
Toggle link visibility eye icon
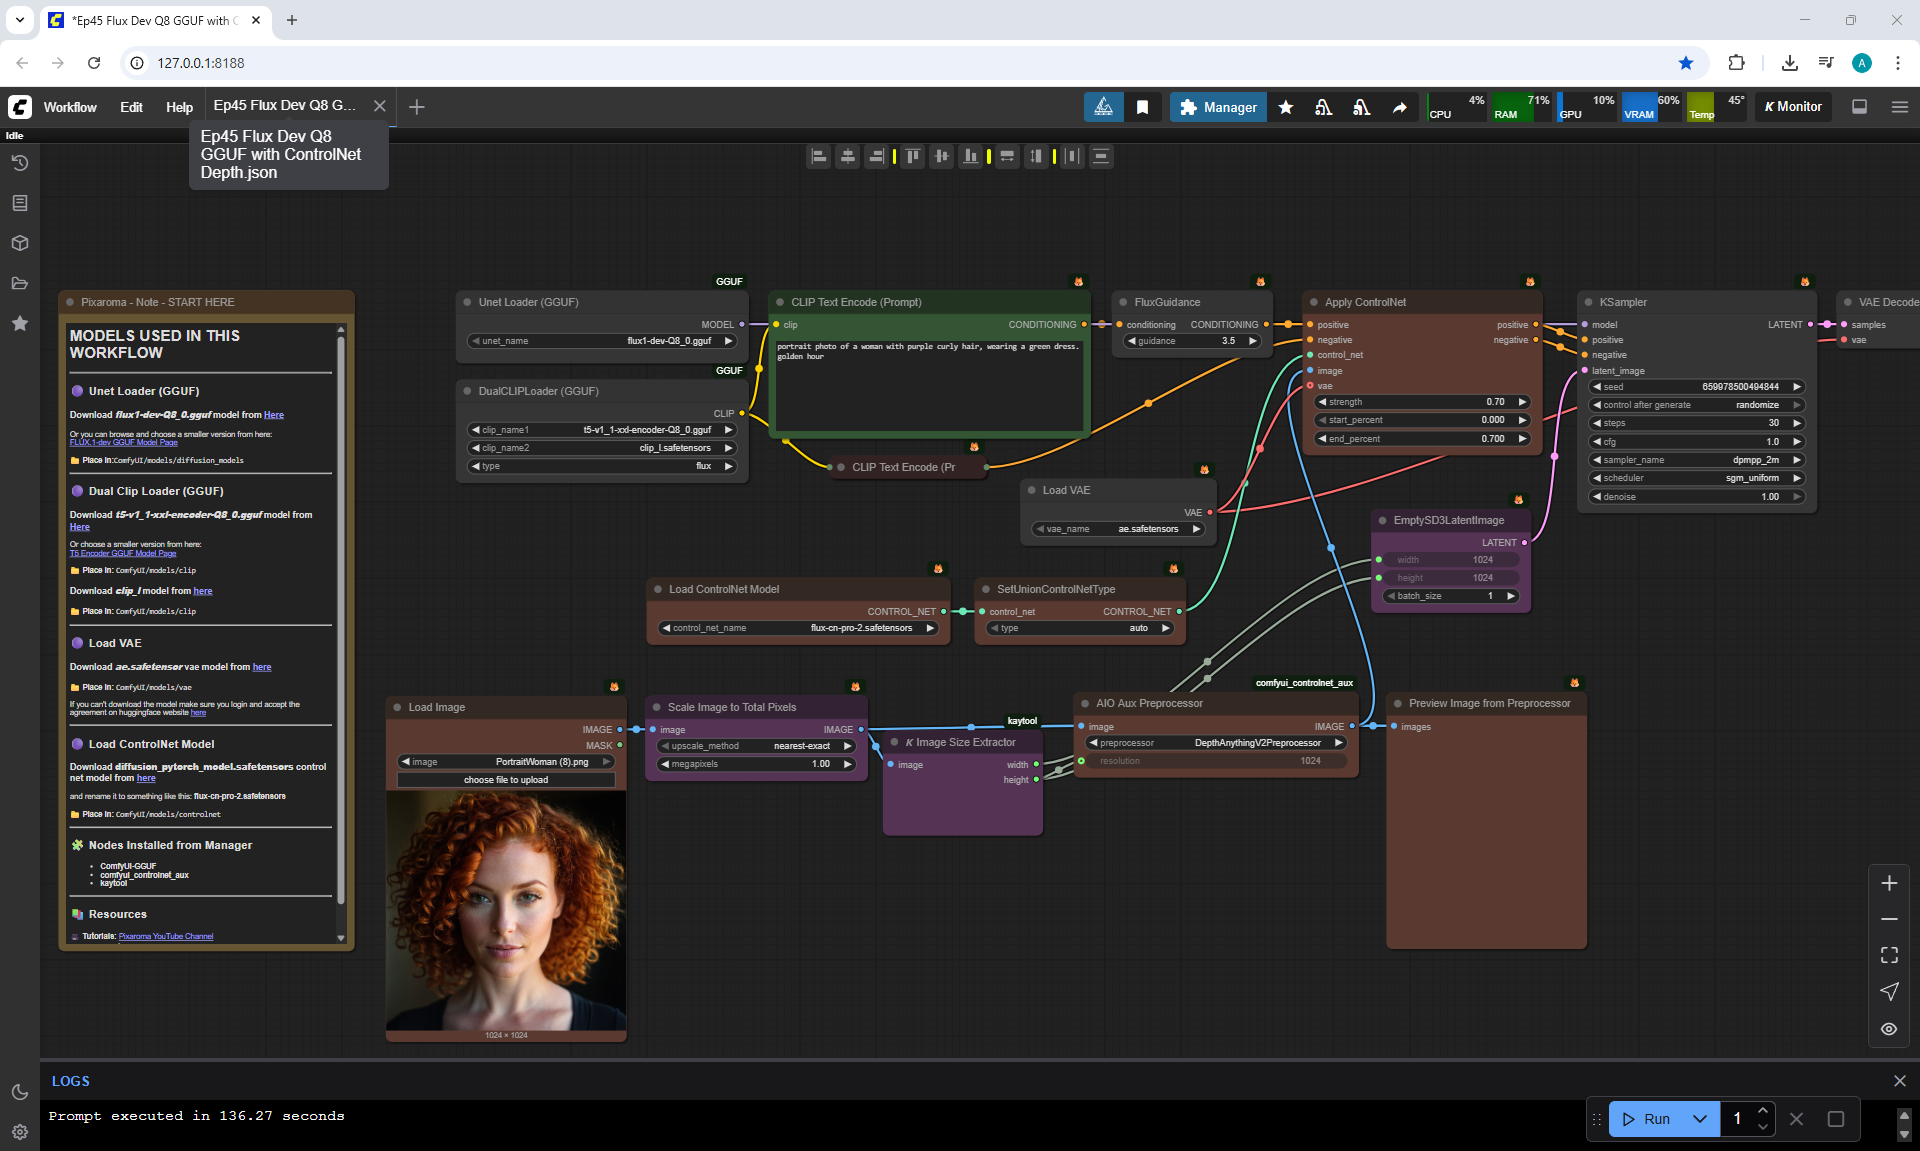[1889, 1029]
